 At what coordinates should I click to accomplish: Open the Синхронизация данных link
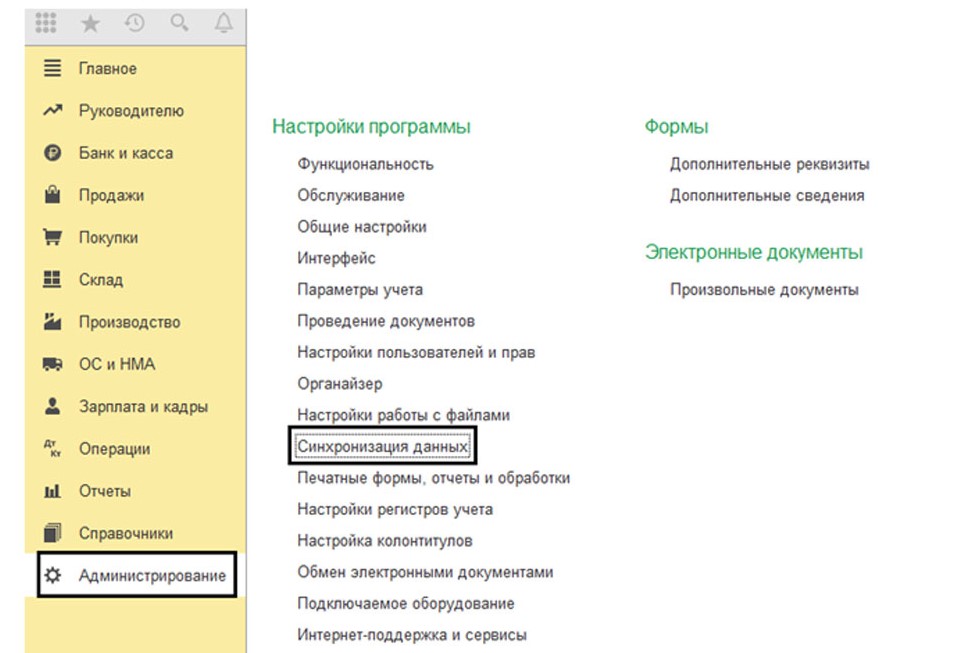[382, 447]
